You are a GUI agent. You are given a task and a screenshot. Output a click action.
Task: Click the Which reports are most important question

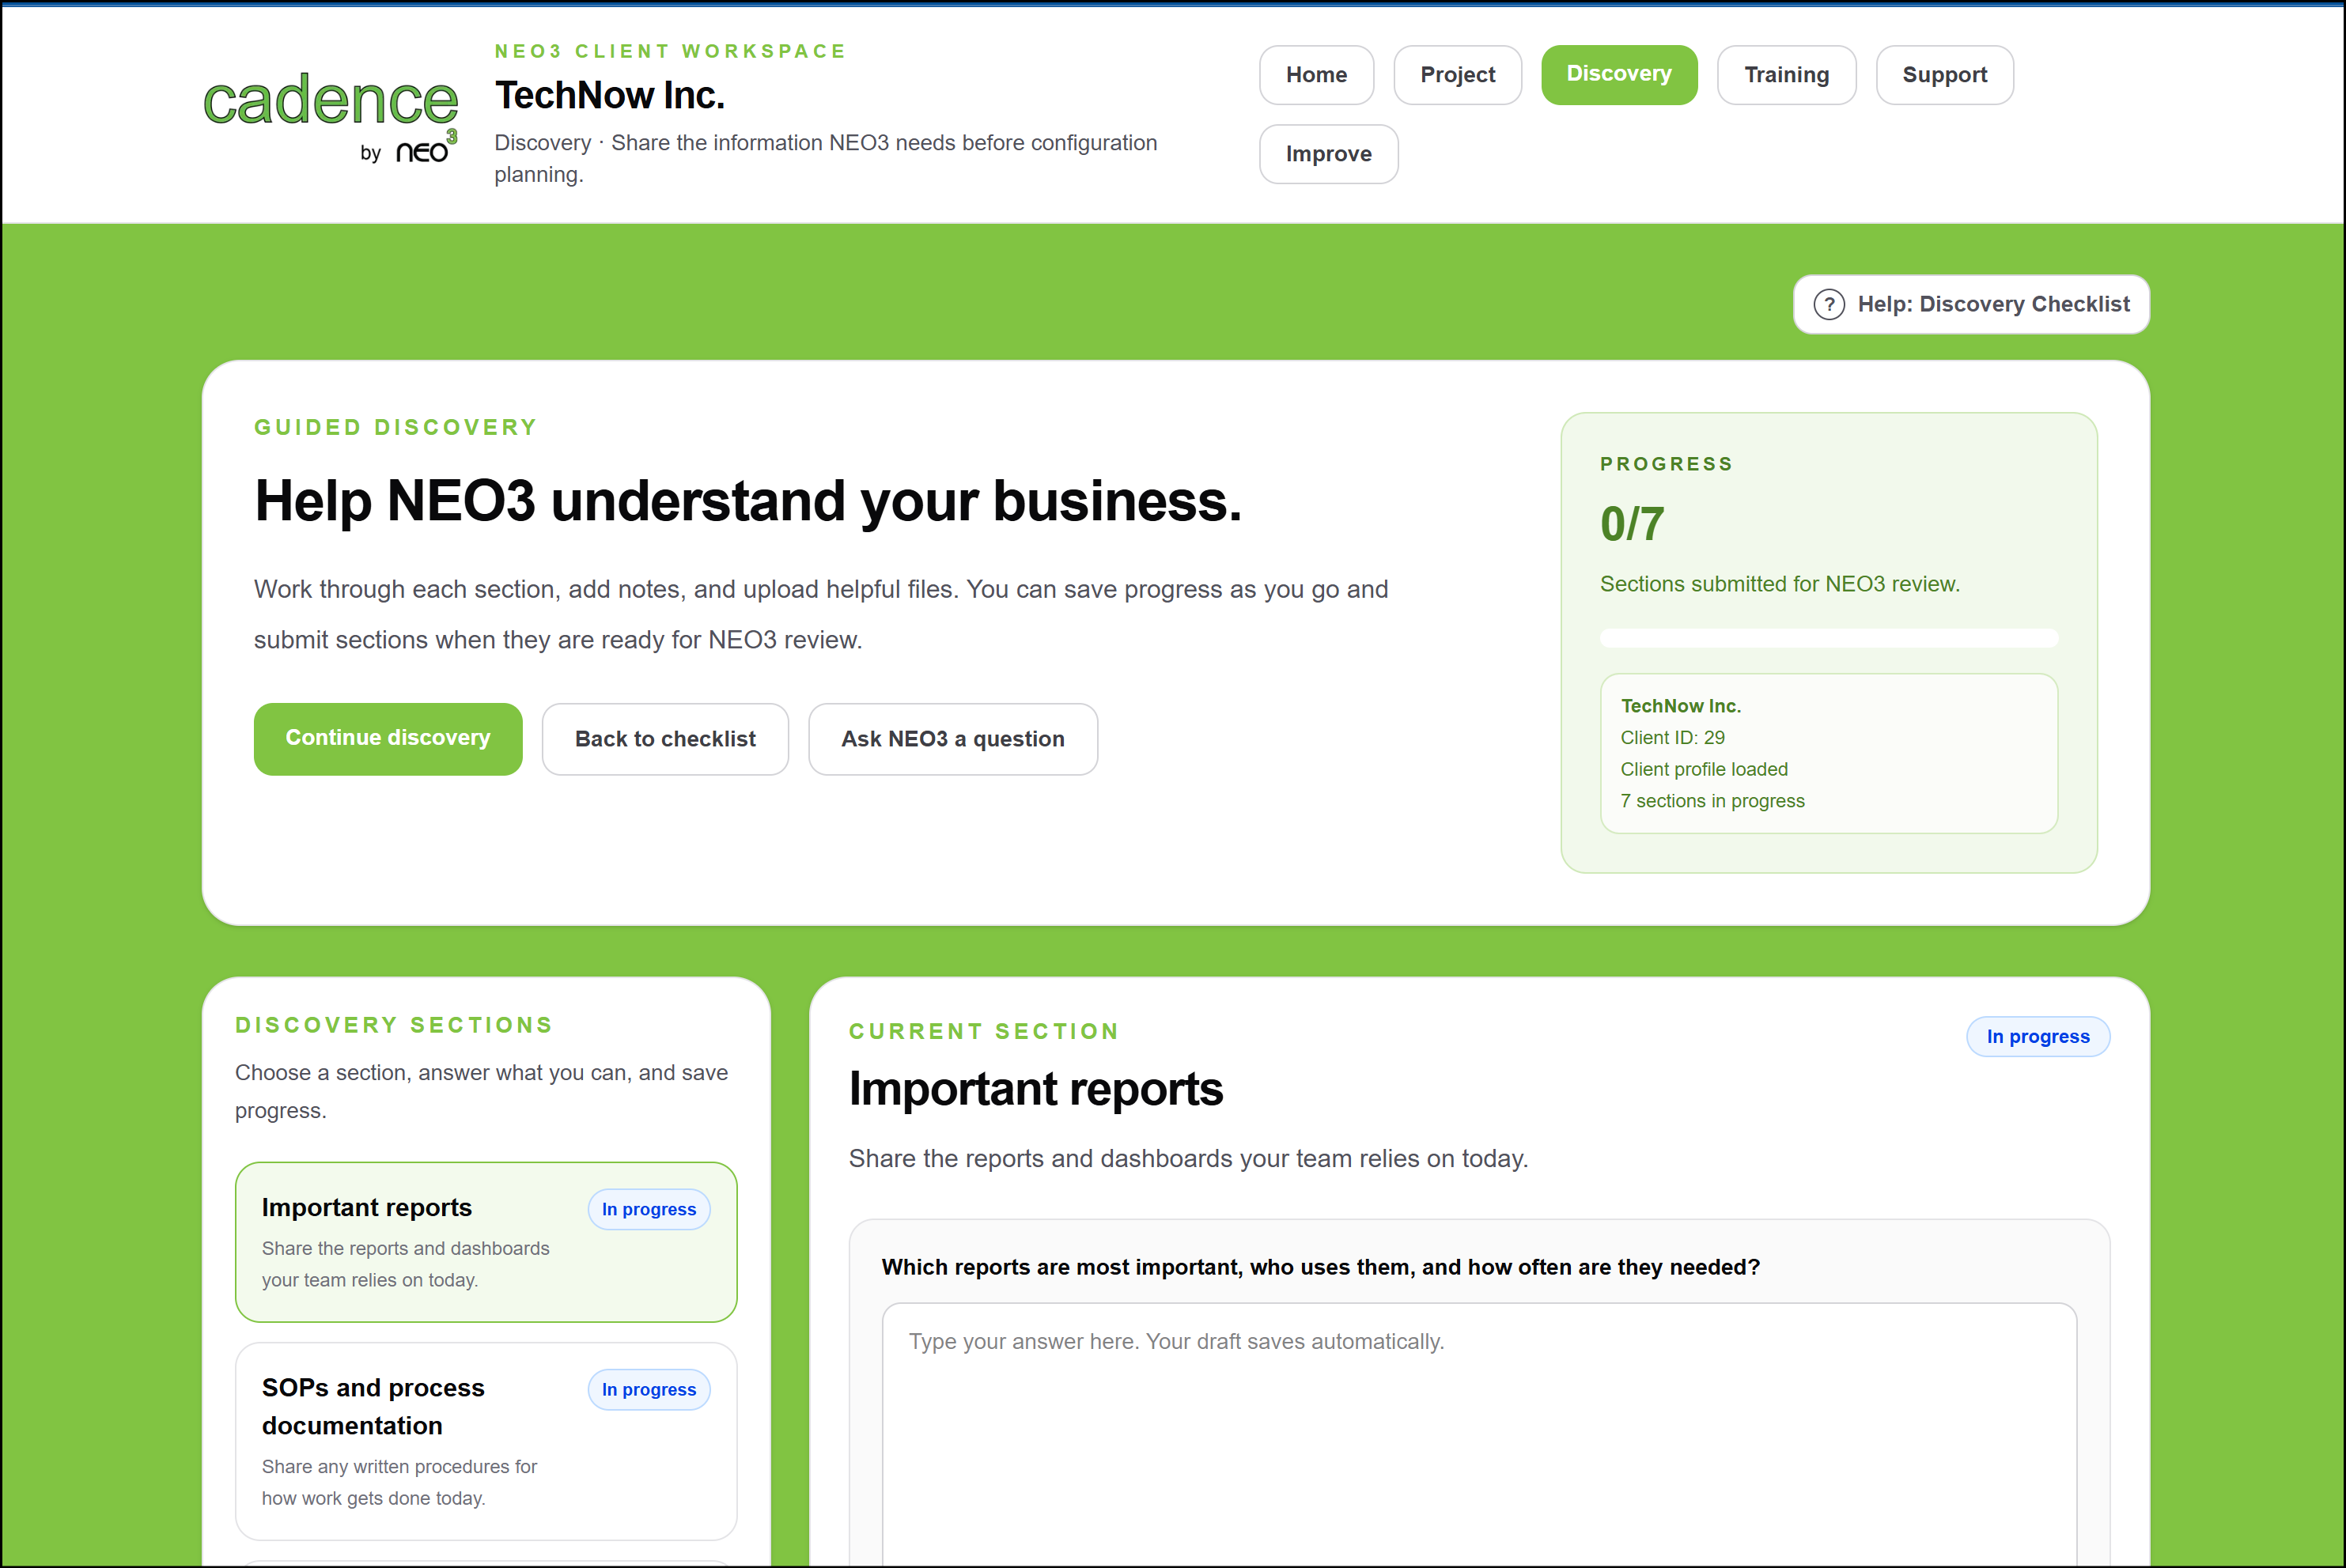1320,1267
